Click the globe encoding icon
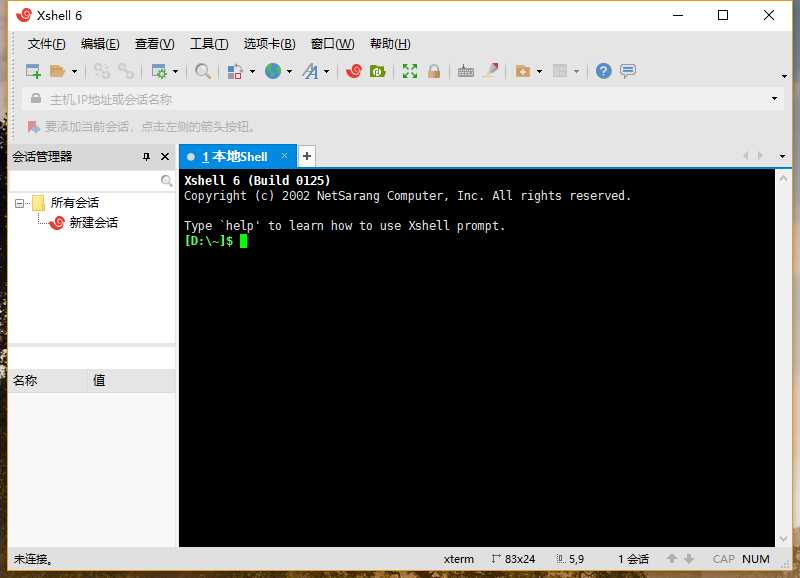Viewport: 800px width, 578px height. (x=273, y=71)
